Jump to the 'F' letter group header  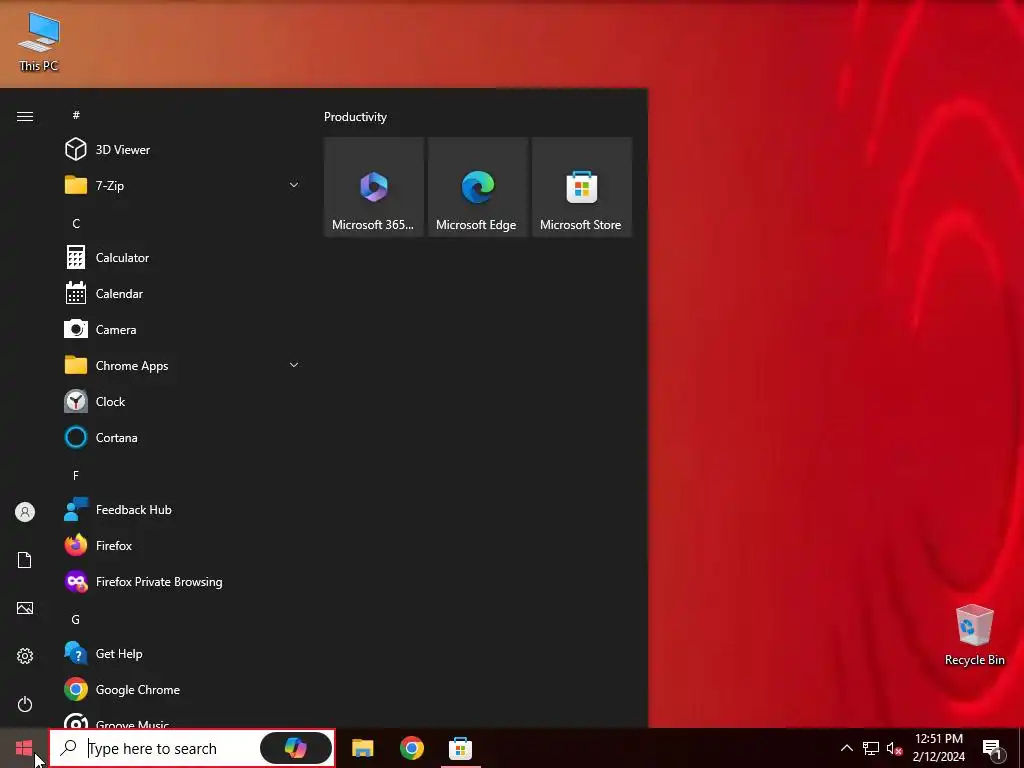(x=76, y=475)
